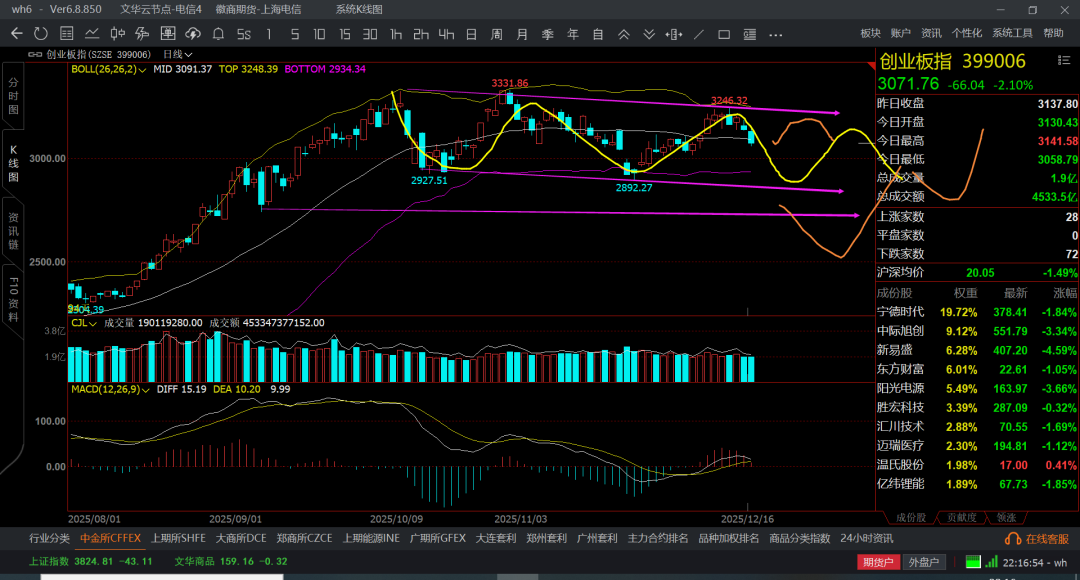Click the back arrow in toolbar
Image resolution: width=1080 pixels, height=580 pixels.
pos(16,33)
